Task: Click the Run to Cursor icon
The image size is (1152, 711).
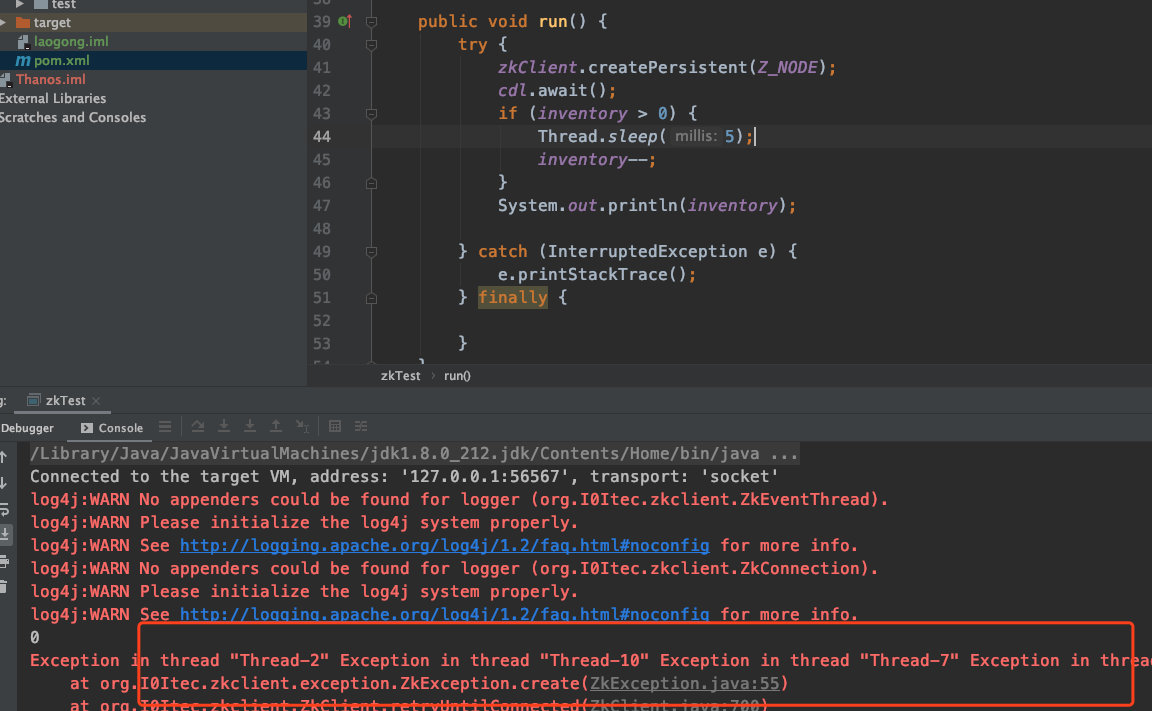Action: pos(302,426)
